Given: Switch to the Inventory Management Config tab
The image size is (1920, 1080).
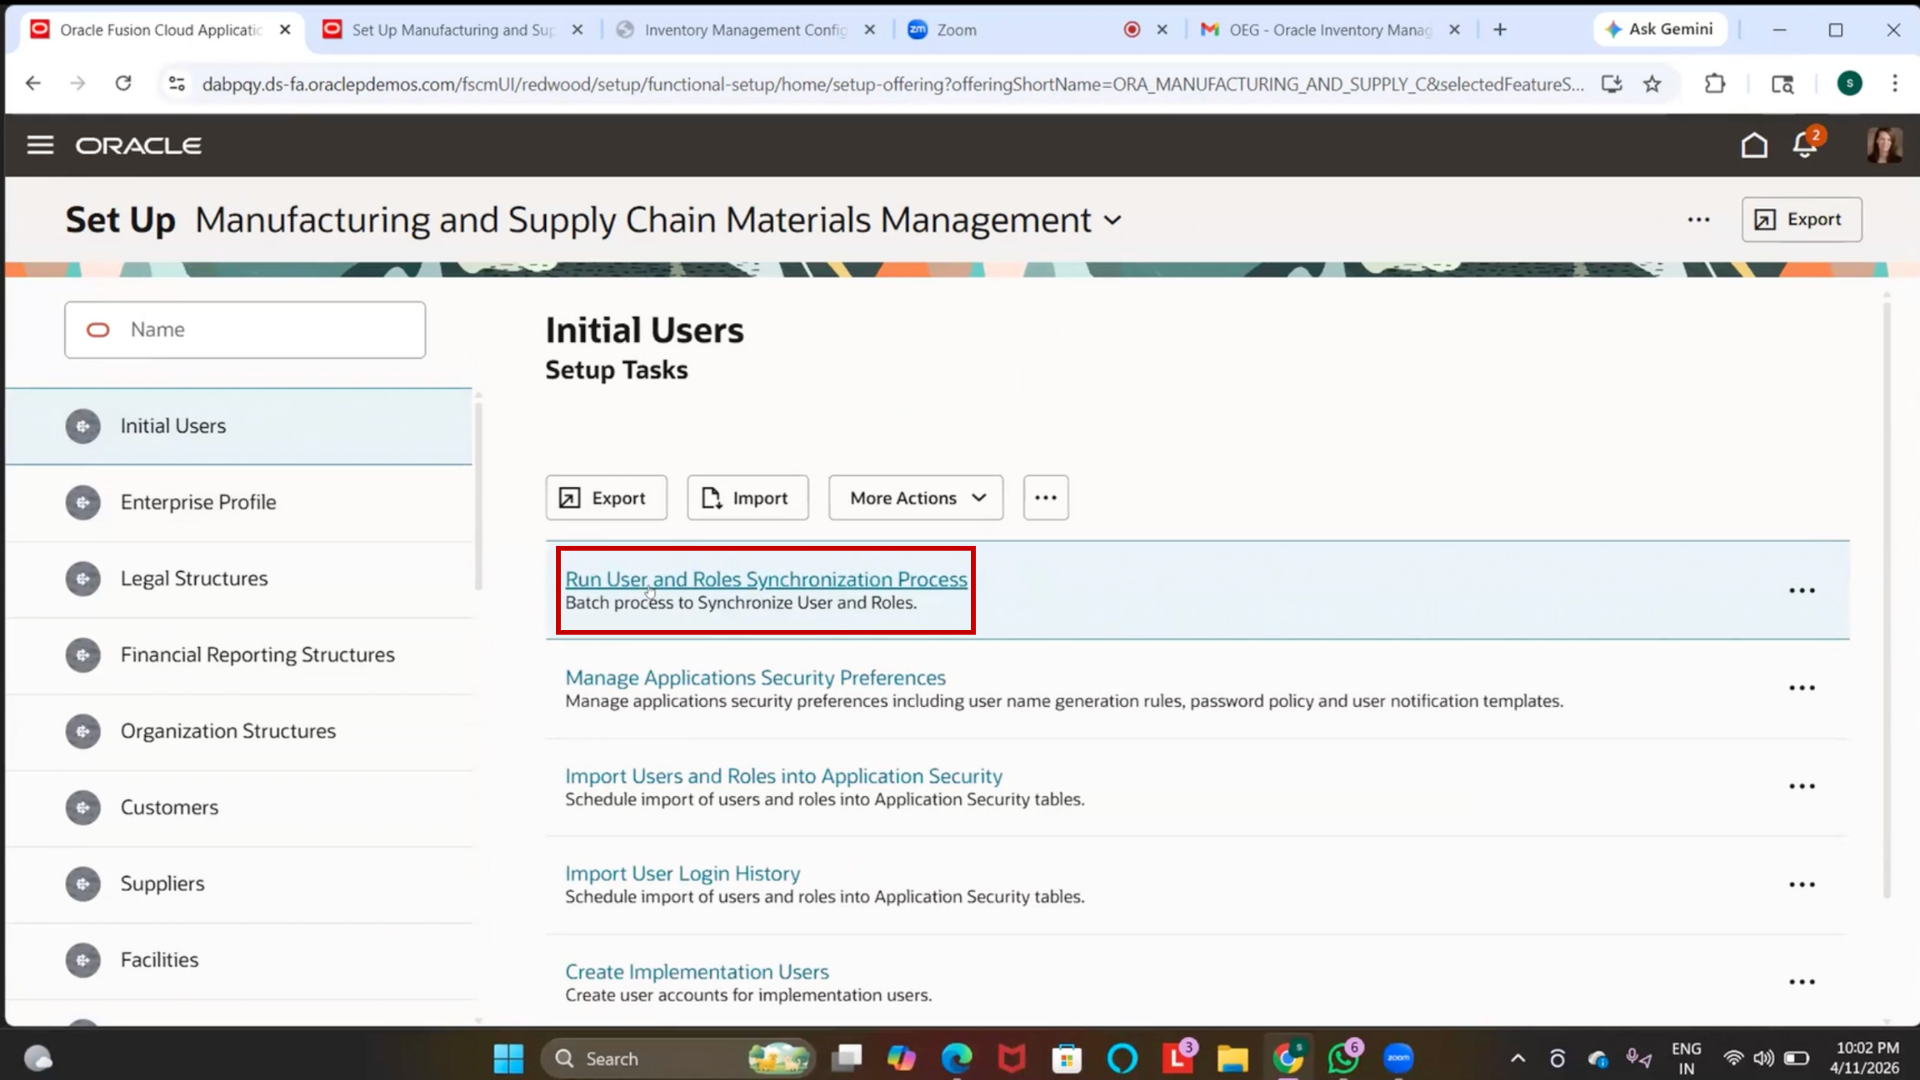Looking at the screenshot, I should point(745,30).
